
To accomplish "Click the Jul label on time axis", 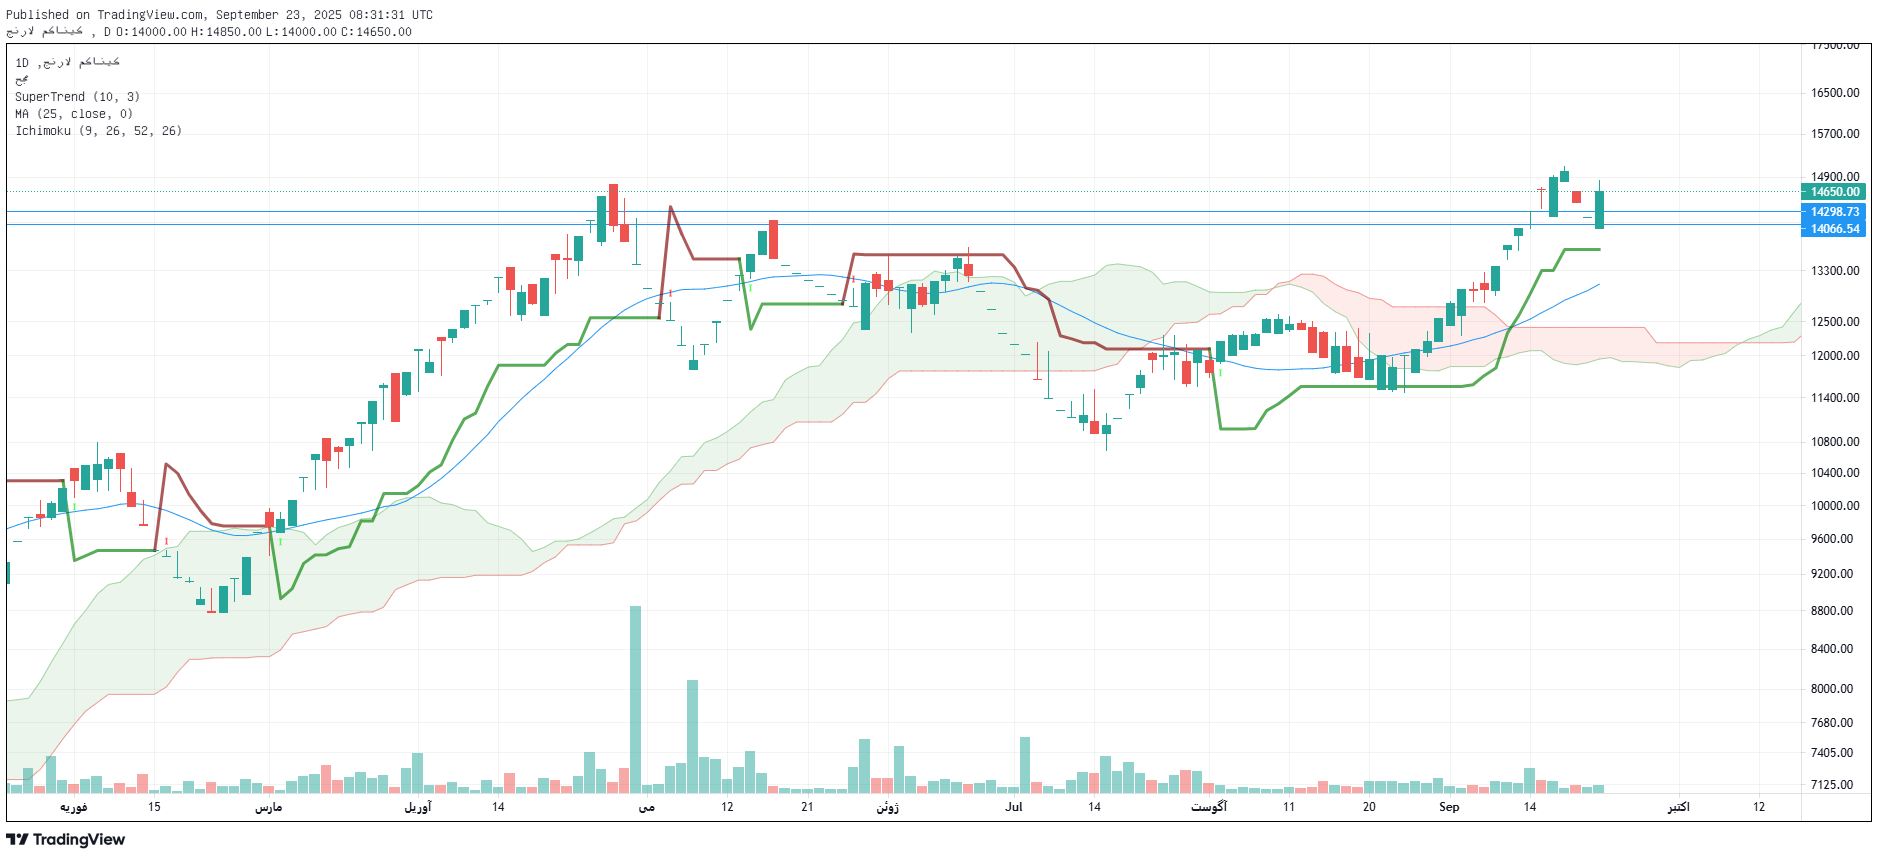I will tap(1013, 807).
